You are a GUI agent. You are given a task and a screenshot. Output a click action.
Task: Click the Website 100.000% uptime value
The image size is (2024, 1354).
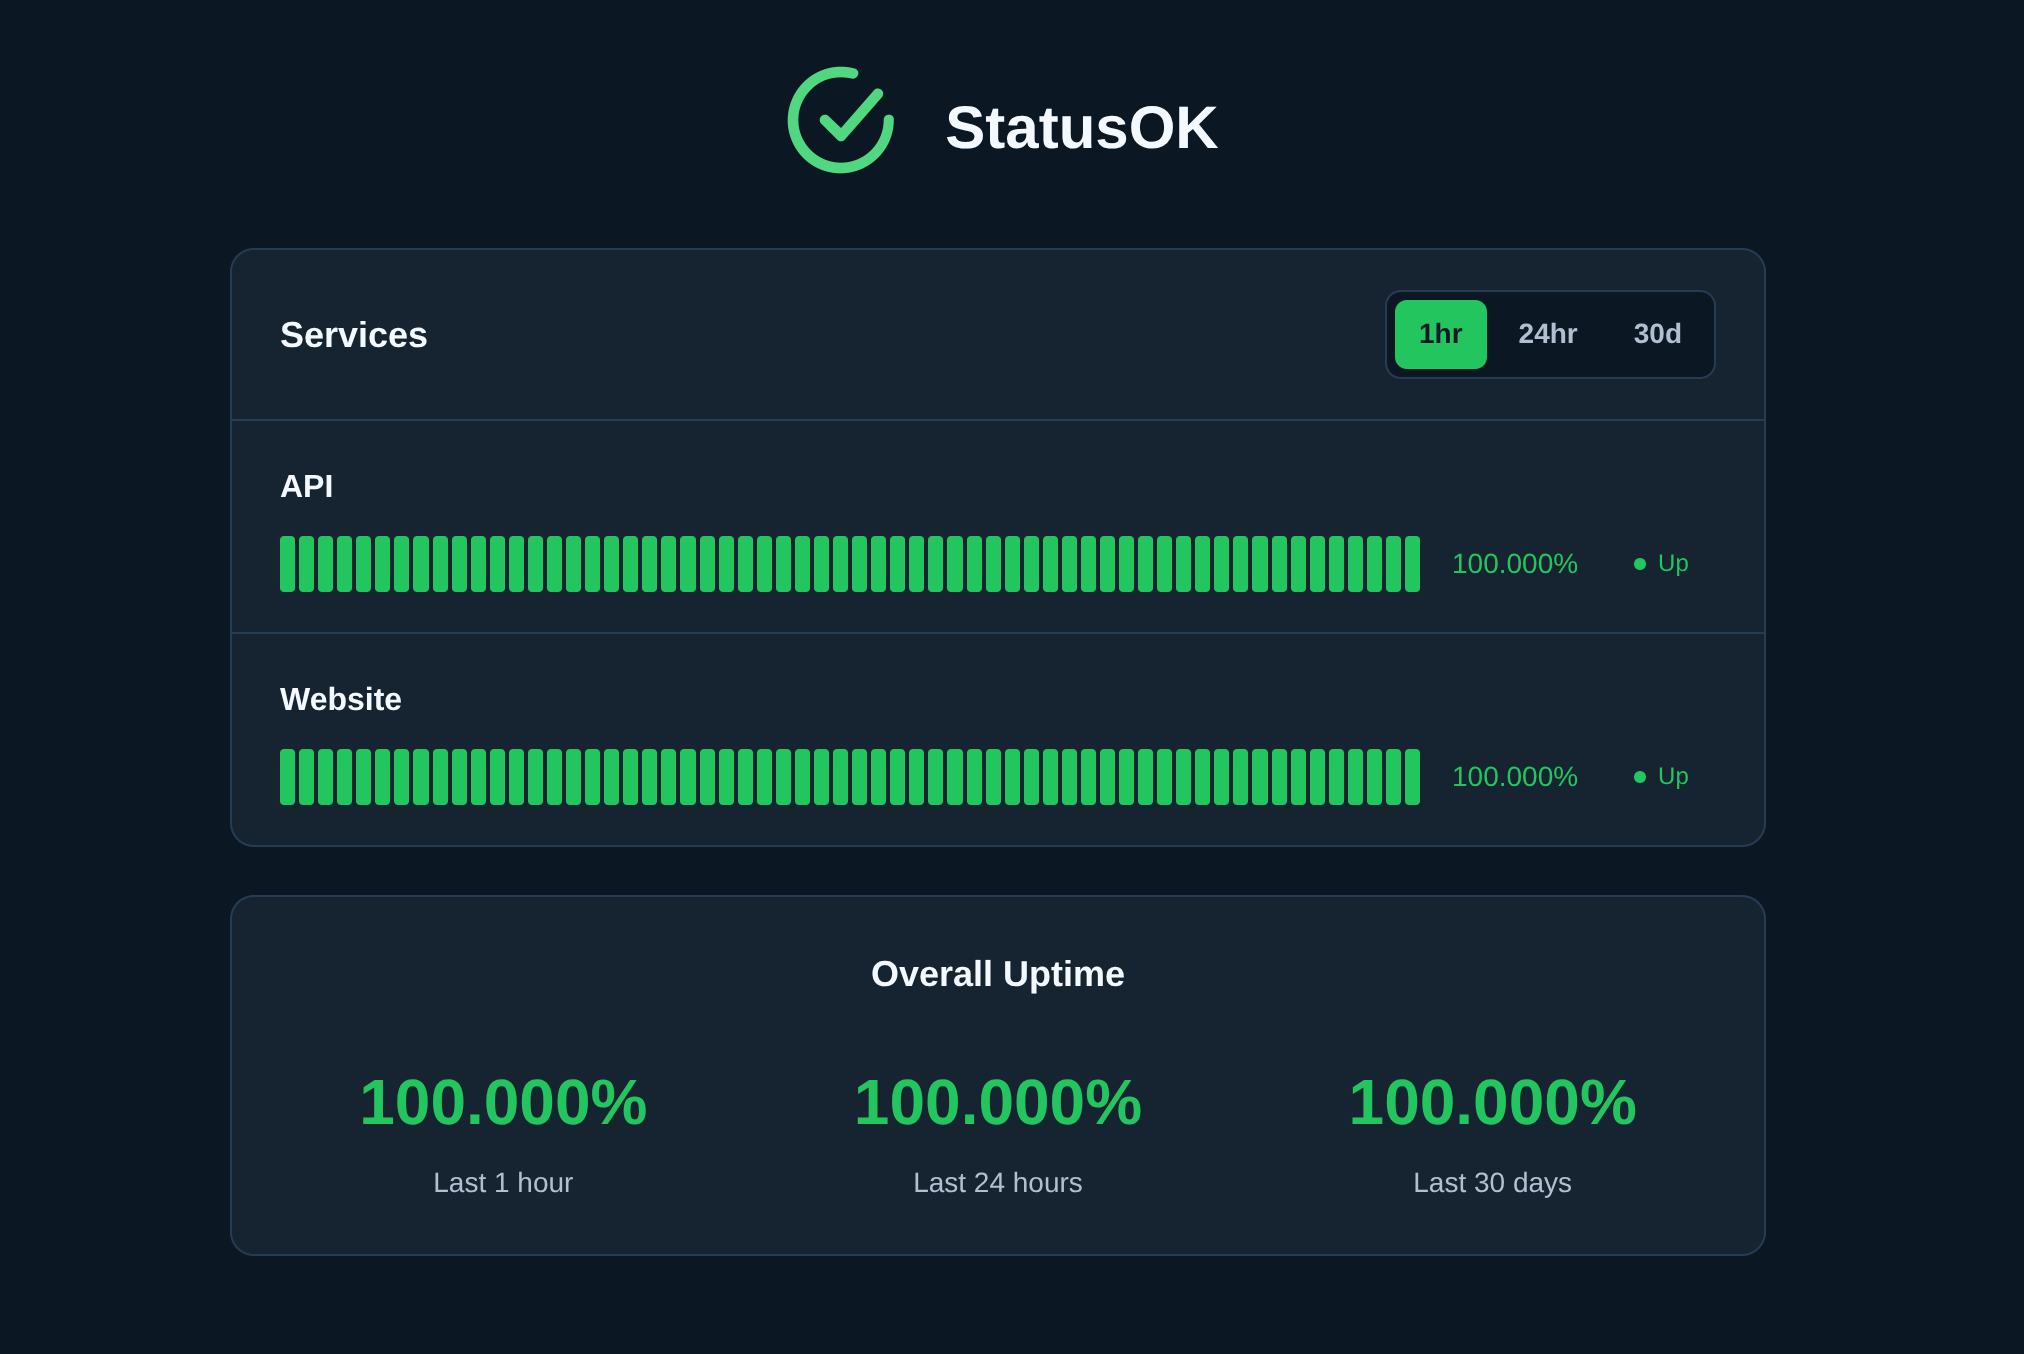point(1514,777)
